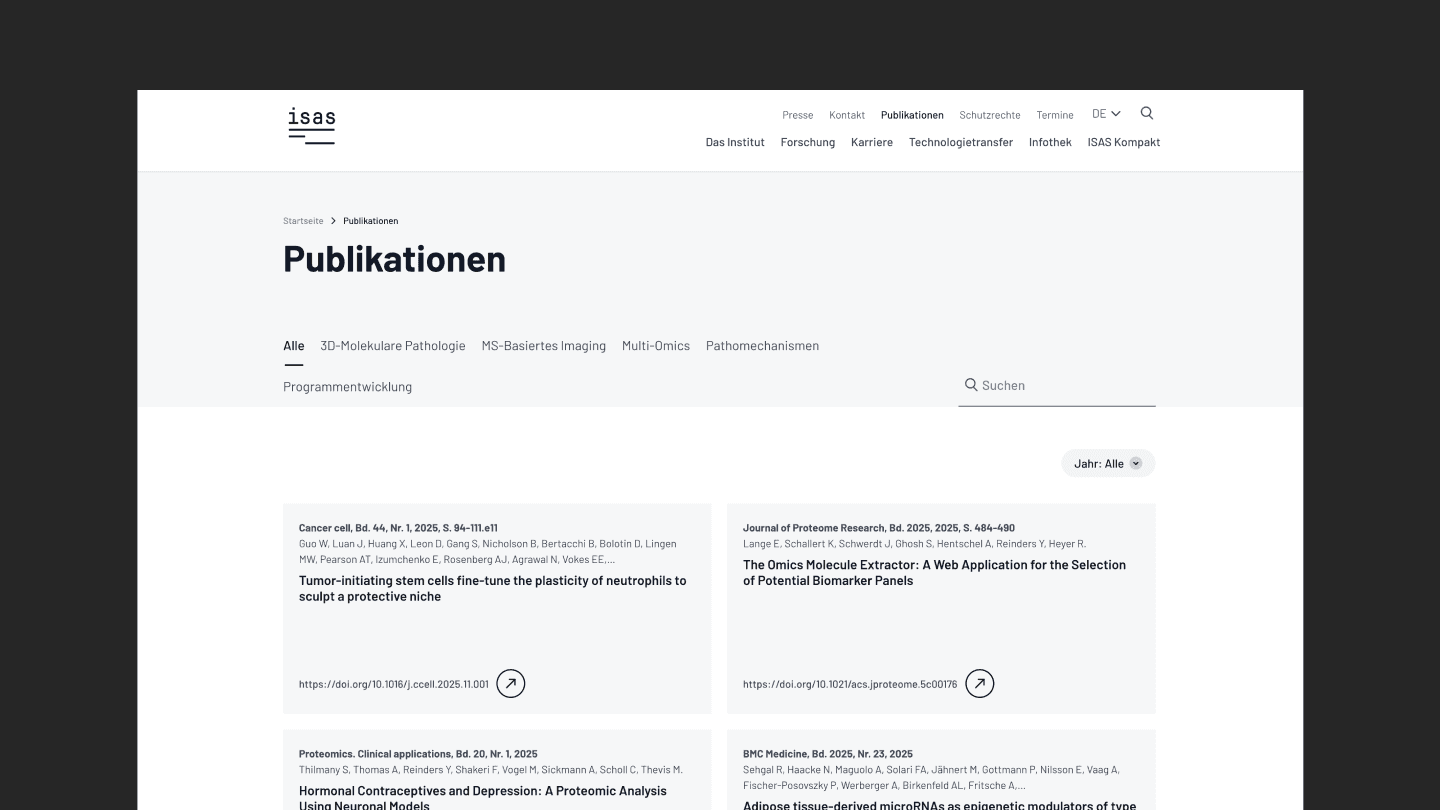
Task: Open Hormonal Contraceptives and Depression publication title
Action: click(483, 797)
